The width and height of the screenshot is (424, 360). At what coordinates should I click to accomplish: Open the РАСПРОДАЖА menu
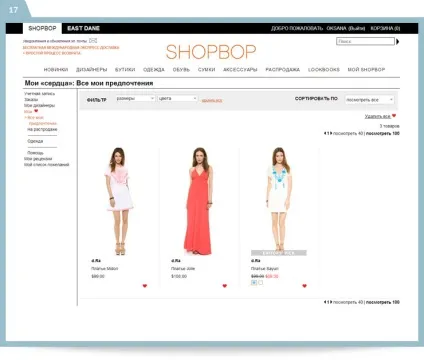(x=282, y=70)
